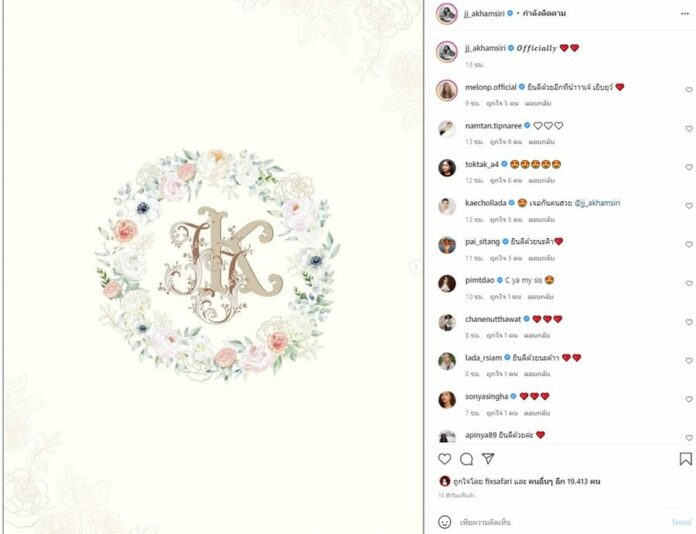Like sonyasingha's comment heart

[689, 399]
